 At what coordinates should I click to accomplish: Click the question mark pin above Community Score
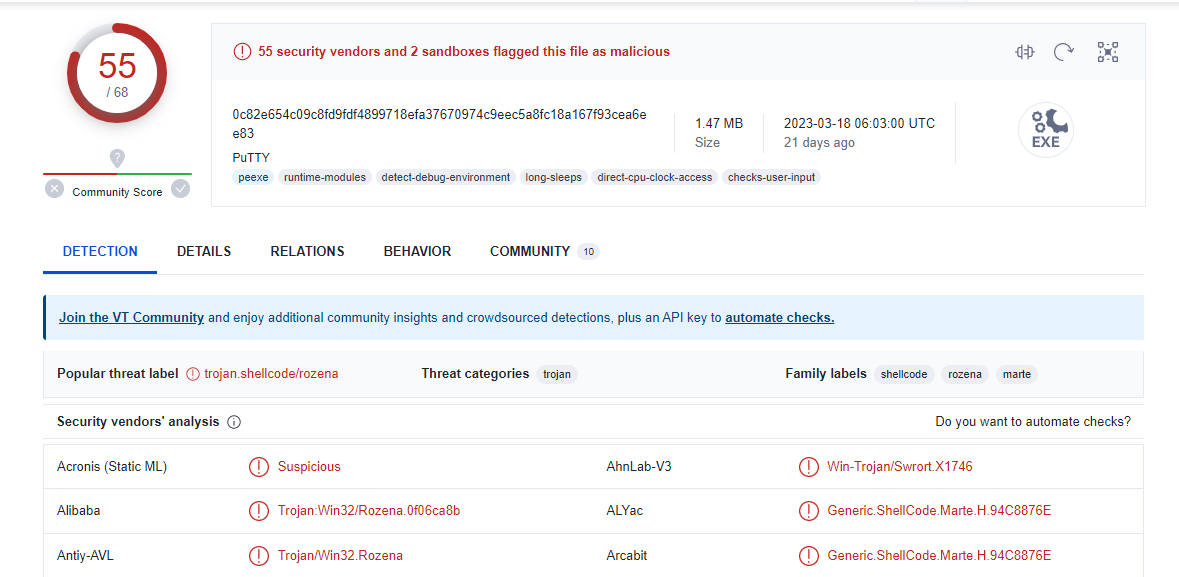(117, 159)
